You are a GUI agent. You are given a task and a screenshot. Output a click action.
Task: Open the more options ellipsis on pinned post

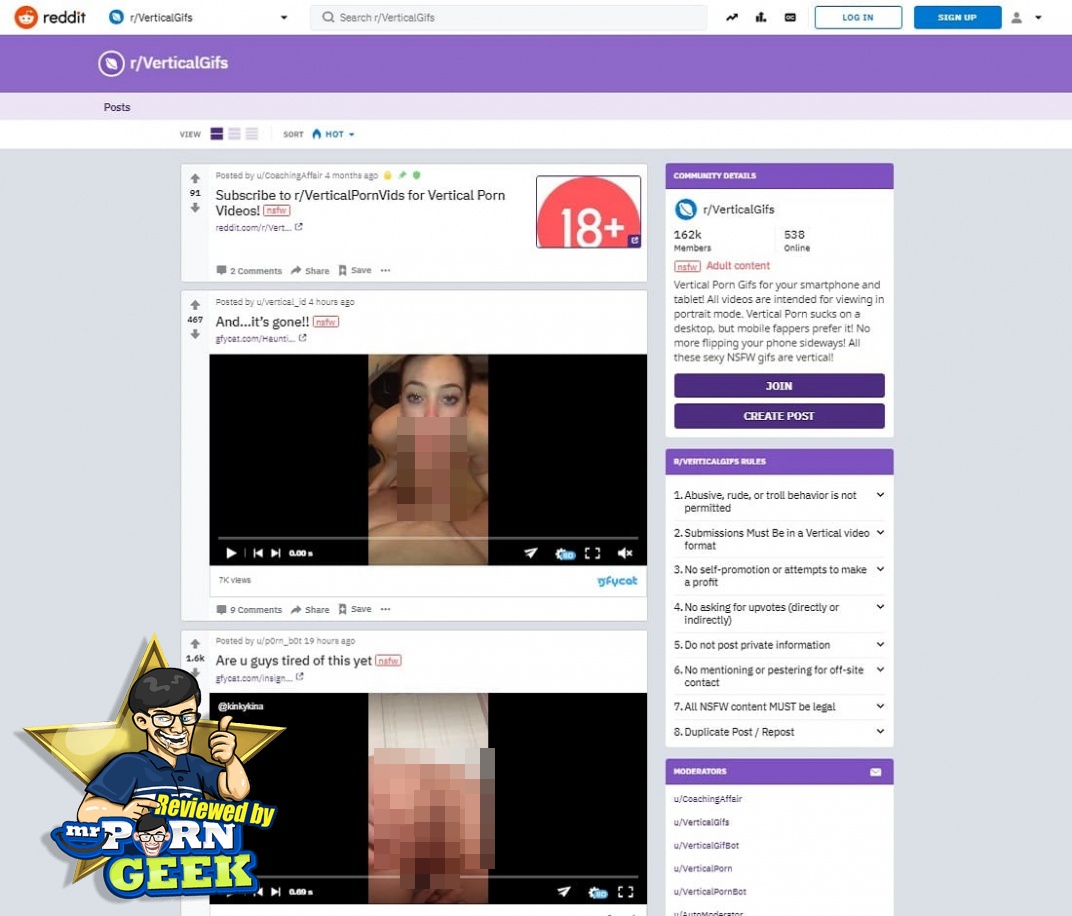tap(385, 271)
